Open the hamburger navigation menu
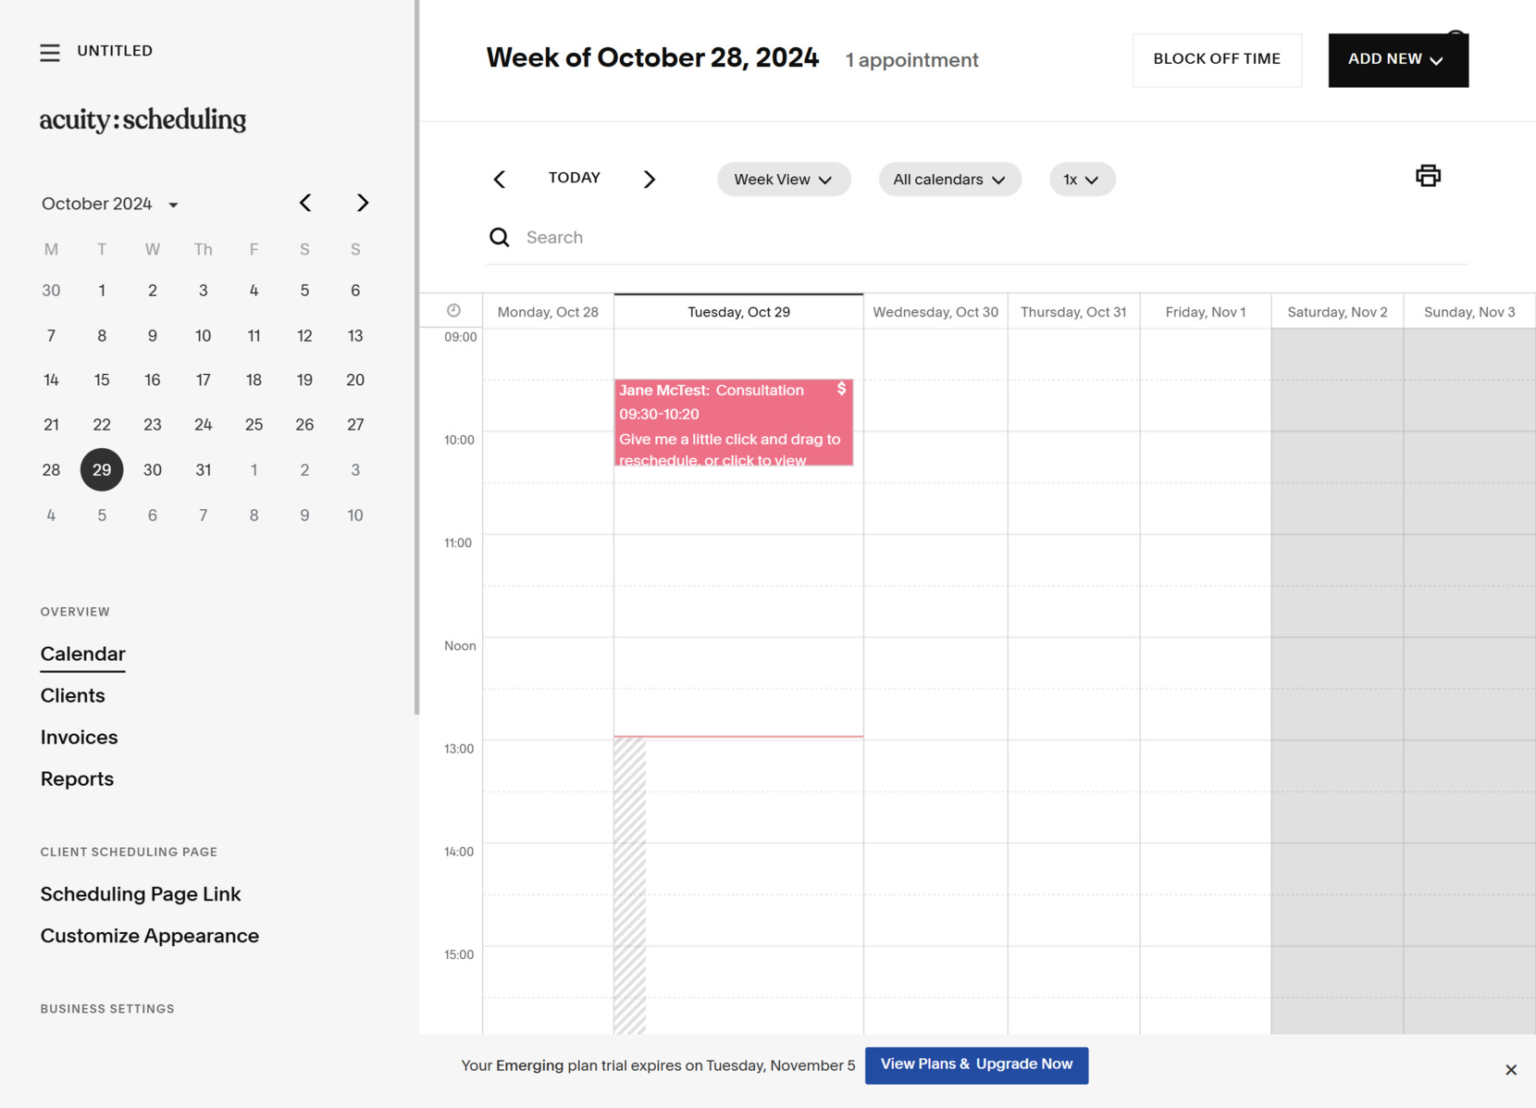This screenshot has width=1536, height=1108. coord(50,52)
